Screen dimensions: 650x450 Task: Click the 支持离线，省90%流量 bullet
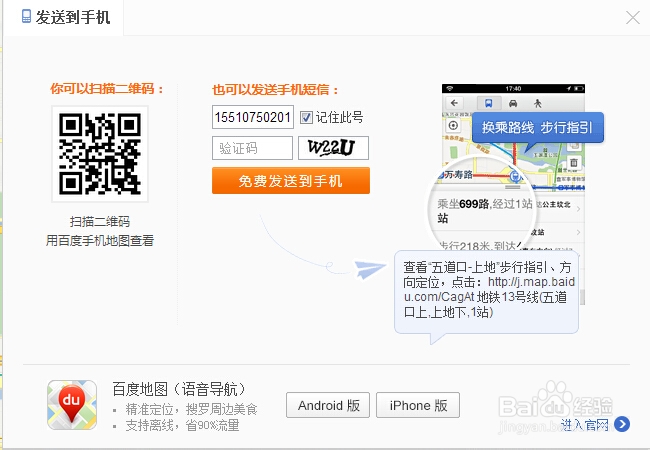(x=182, y=426)
